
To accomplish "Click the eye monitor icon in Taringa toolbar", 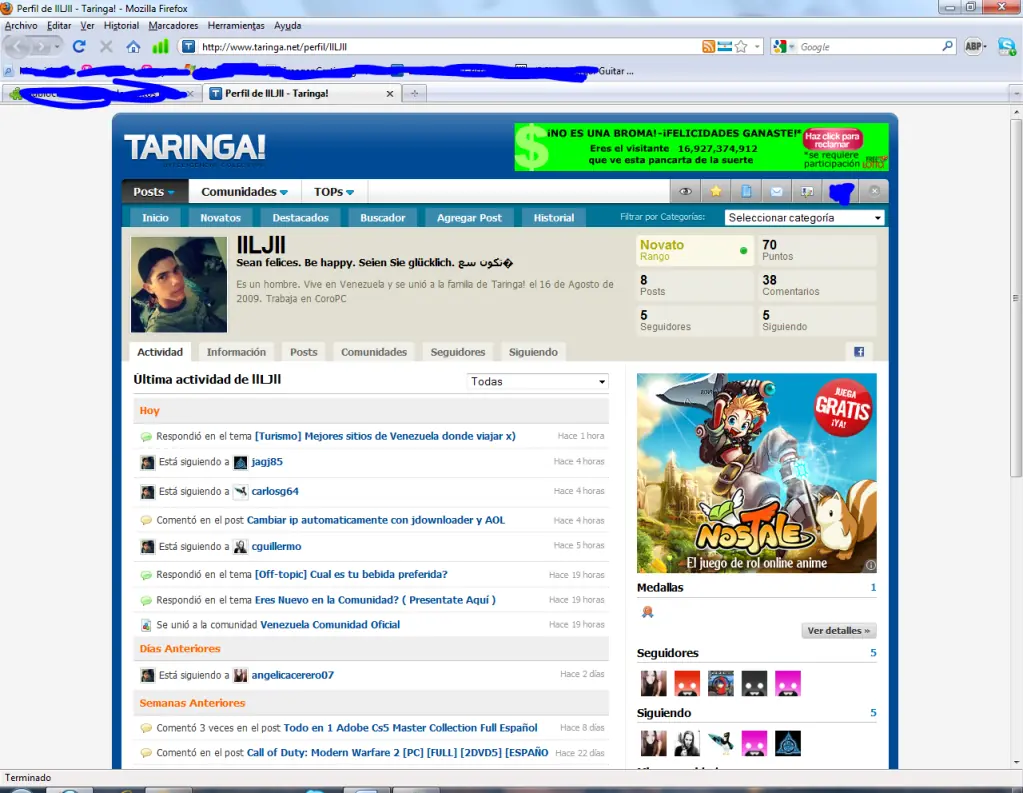I will [685, 191].
